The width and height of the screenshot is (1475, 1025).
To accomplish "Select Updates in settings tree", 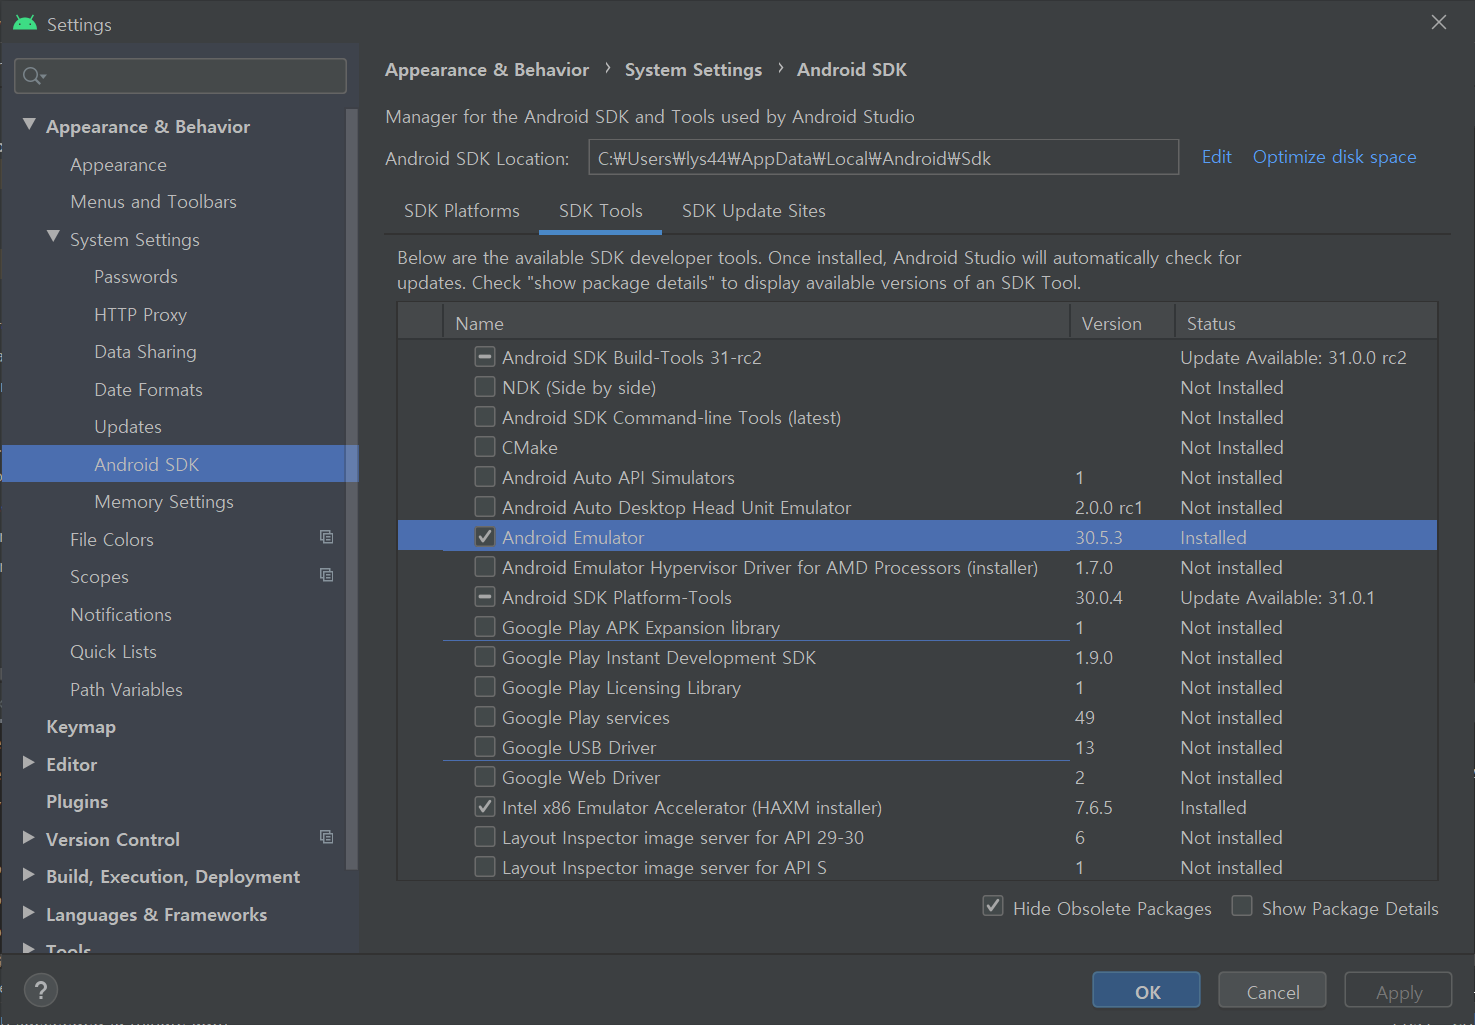I will click(x=128, y=427).
